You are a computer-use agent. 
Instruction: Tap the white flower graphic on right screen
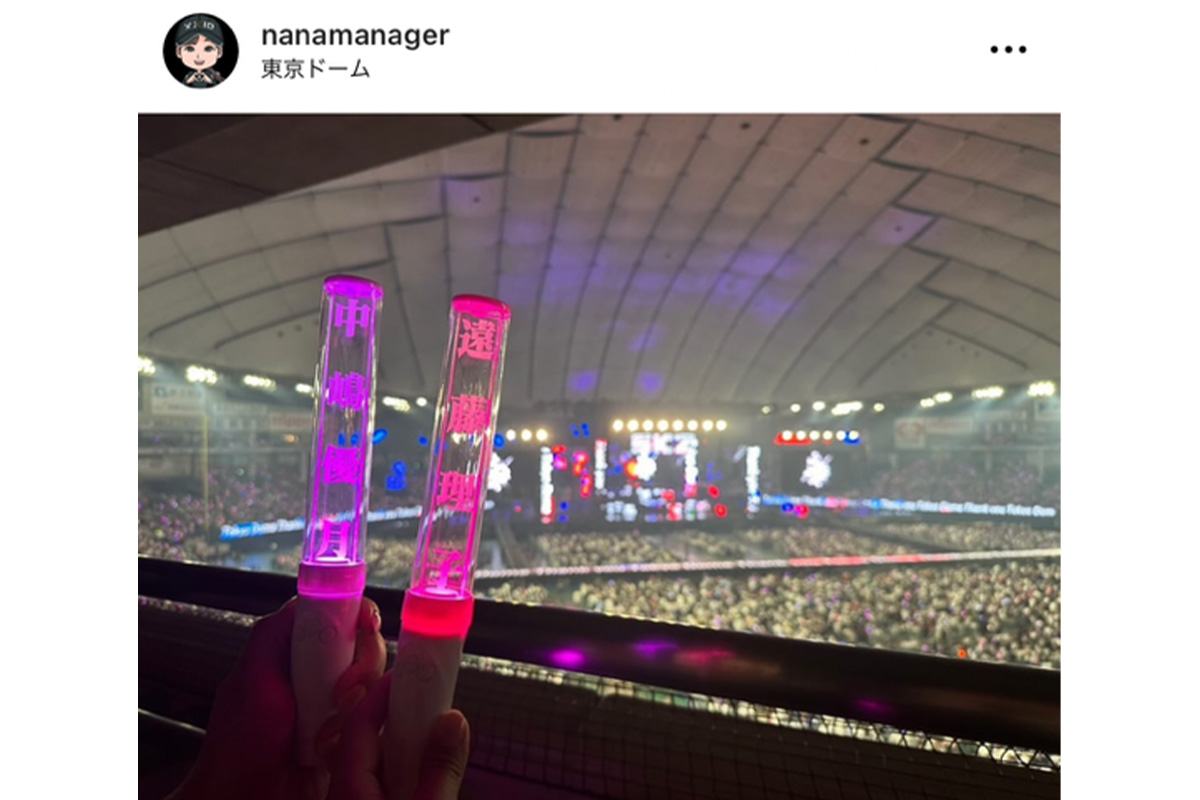(x=815, y=469)
